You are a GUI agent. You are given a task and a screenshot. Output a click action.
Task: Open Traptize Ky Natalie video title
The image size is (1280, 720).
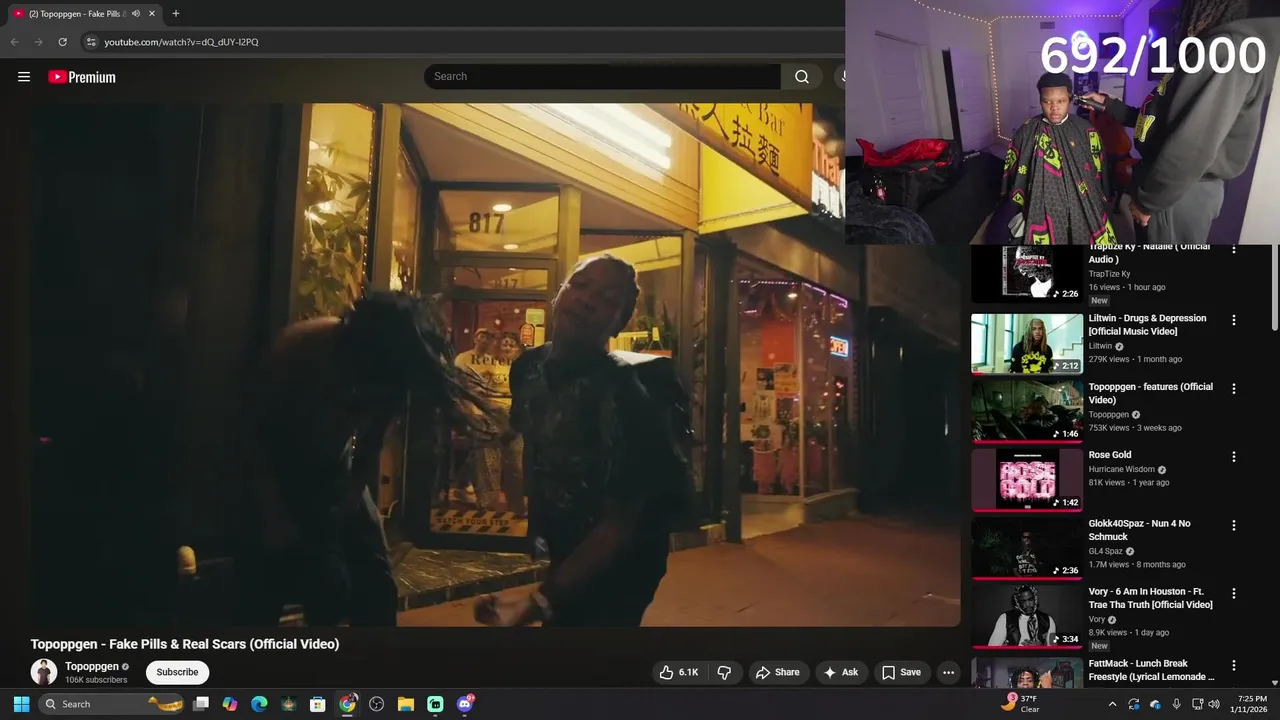point(1149,252)
